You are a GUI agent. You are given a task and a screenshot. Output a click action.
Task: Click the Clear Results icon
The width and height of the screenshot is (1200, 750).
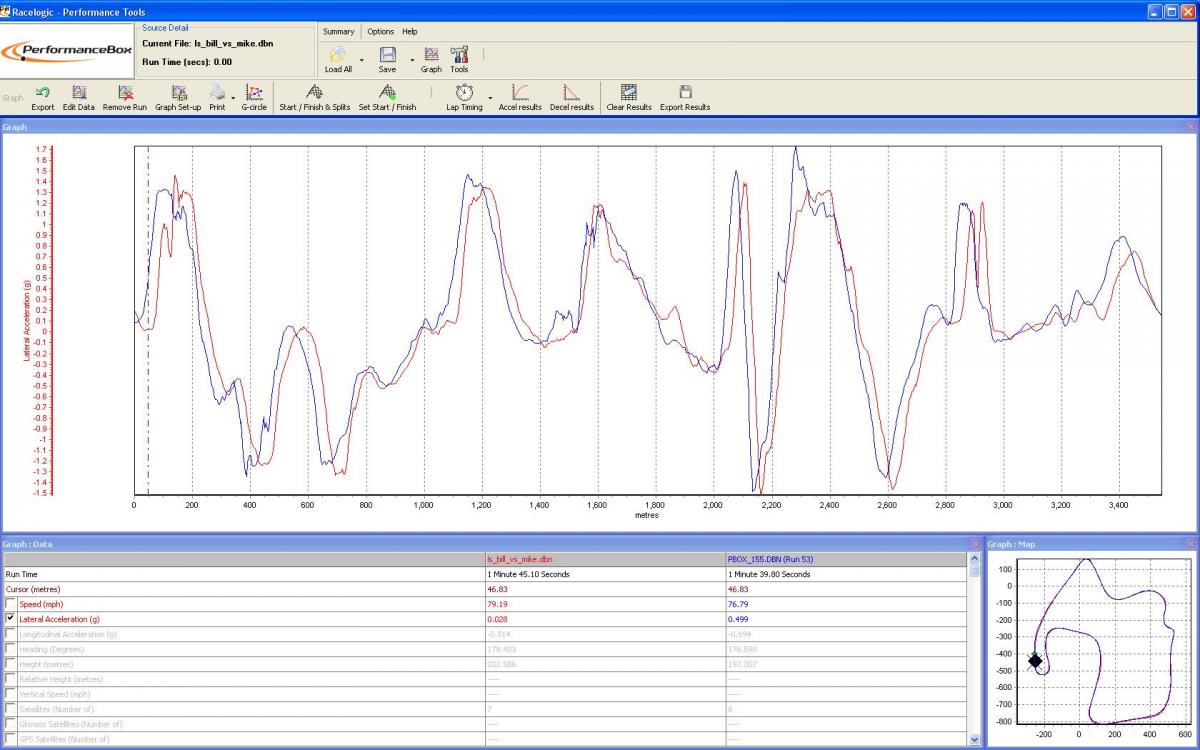pyautogui.click(x=629, y=93)
